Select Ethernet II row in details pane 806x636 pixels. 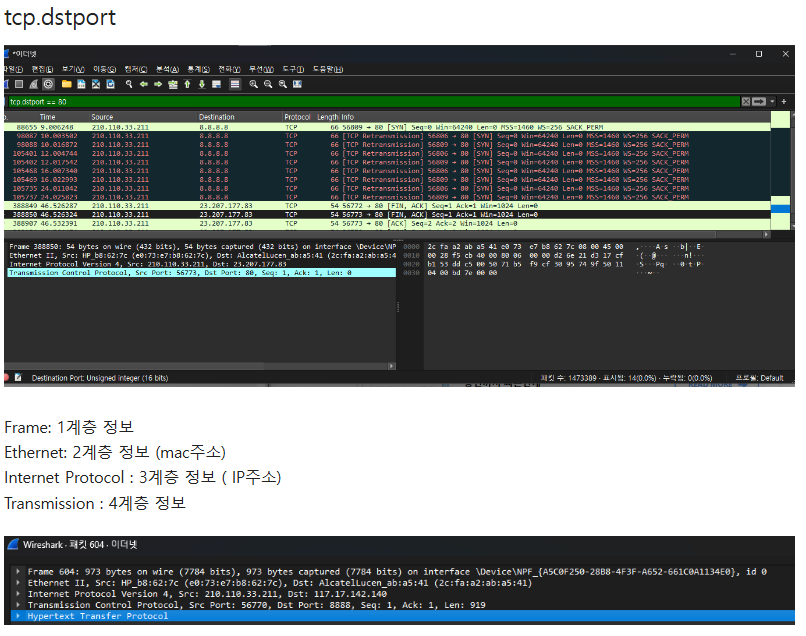(x=202, y=256)
